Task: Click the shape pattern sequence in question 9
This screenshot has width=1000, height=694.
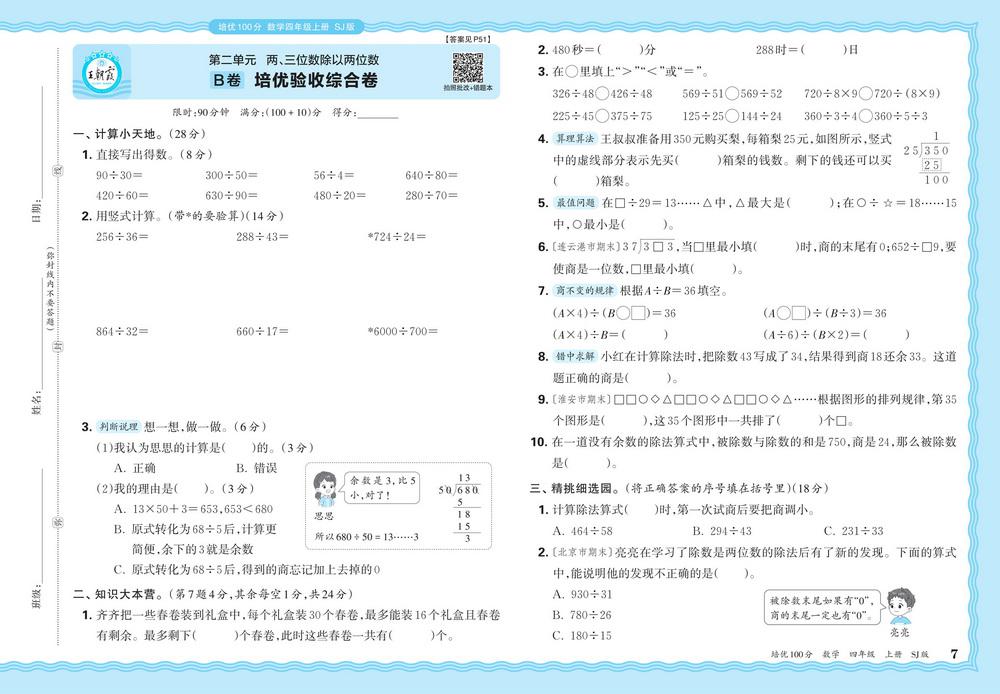Action: tap(702, 400)
